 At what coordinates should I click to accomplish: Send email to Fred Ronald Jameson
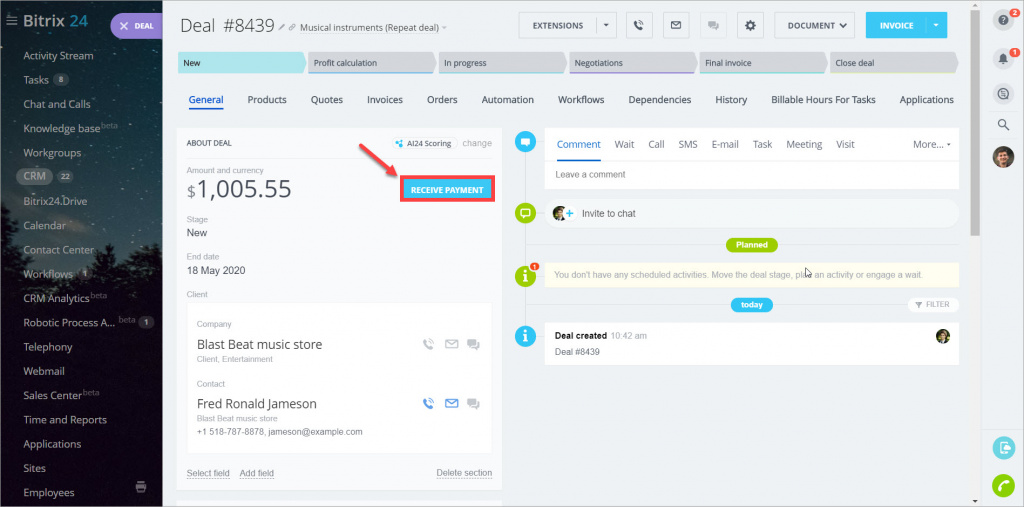(x=451, y=404)
